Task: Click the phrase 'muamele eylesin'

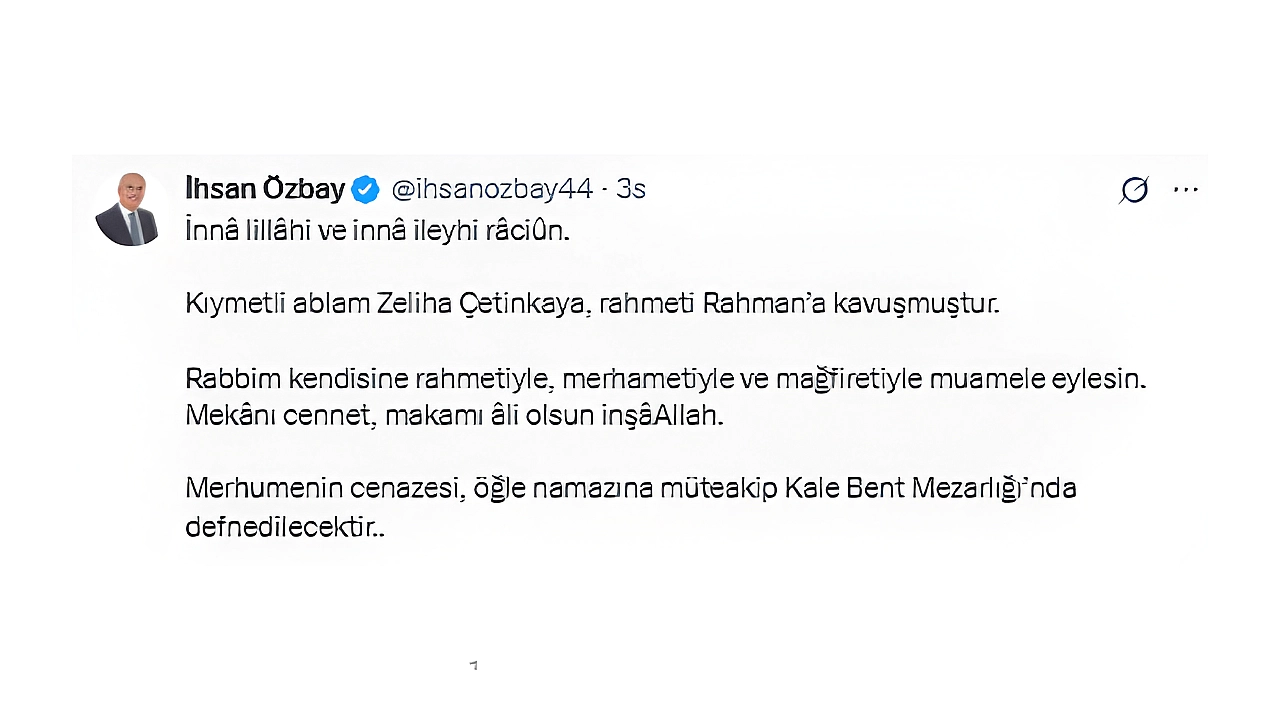Action: (1036, 379)
